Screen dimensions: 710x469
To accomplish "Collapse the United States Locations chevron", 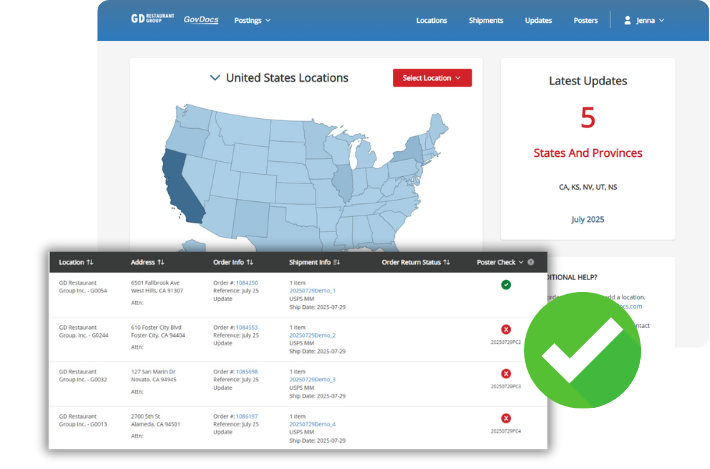I will [x=215, y=78].
